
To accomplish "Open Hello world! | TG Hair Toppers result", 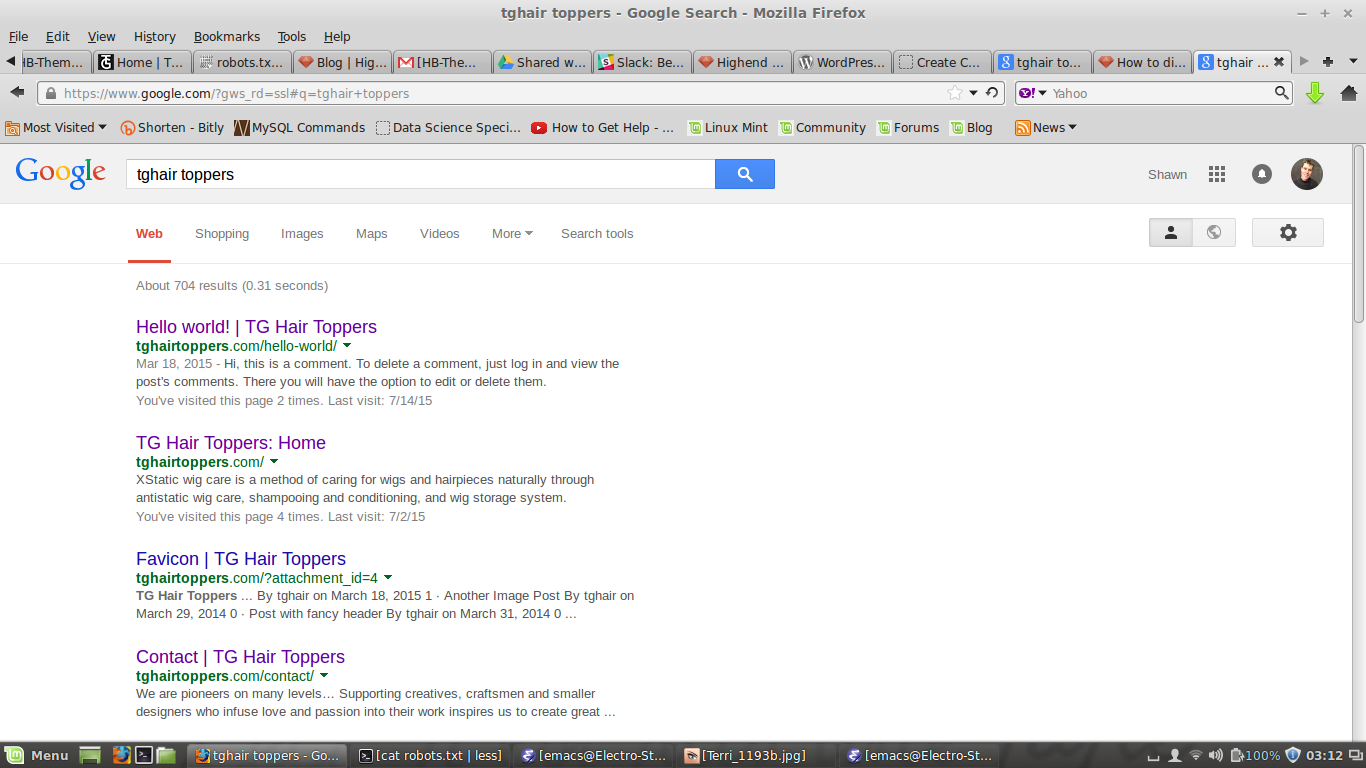I will coord(256,327).
